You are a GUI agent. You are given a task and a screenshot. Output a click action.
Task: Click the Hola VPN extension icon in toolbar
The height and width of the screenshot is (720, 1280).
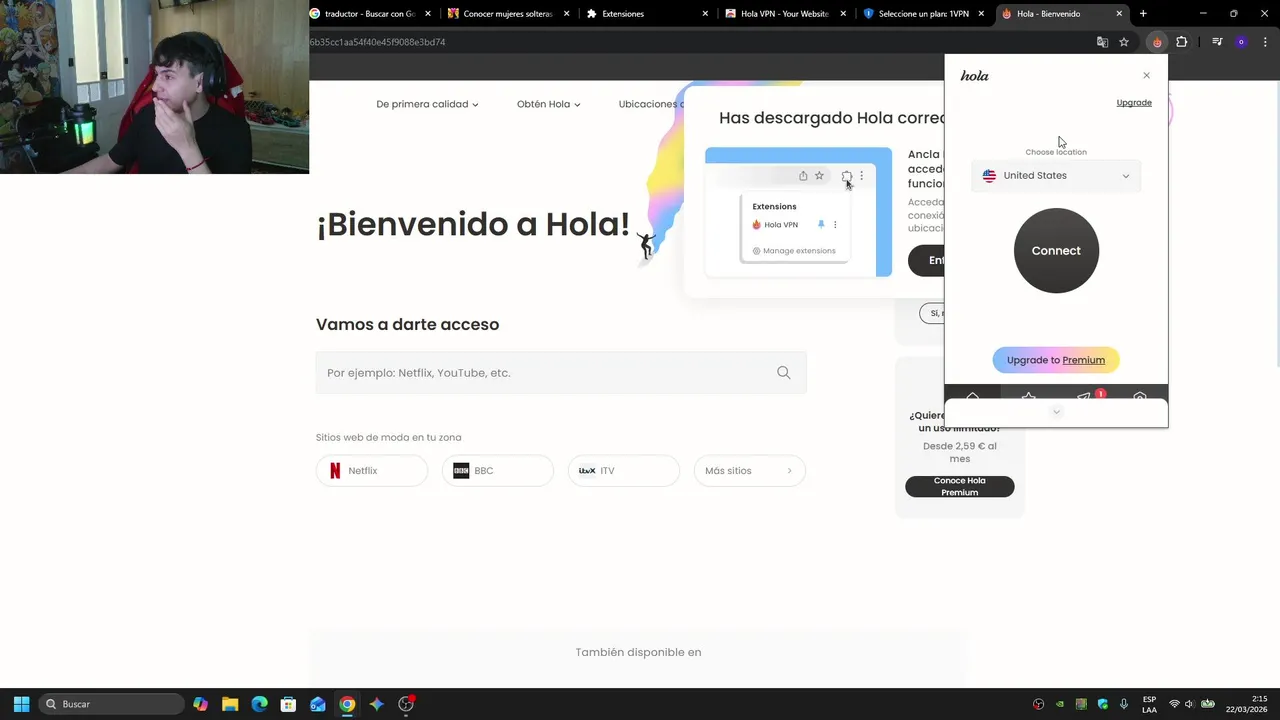(1157, 42)
